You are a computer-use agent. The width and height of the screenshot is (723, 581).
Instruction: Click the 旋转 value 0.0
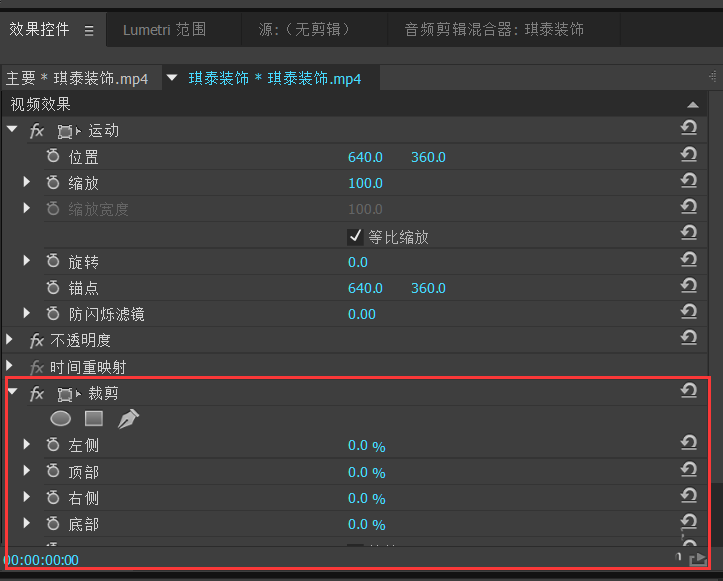tap(357, 262)
